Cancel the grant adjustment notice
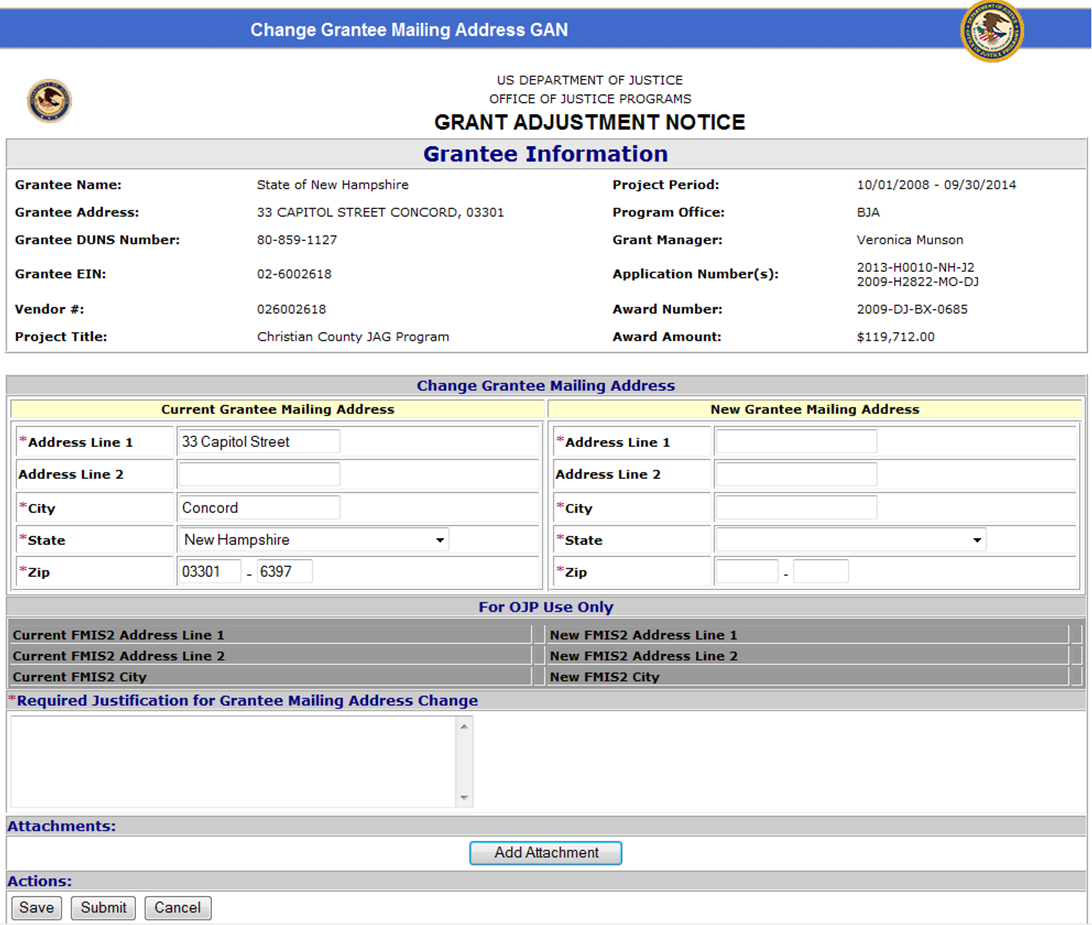This screenshot has width=1092, height=925. [x=178, y=908]
